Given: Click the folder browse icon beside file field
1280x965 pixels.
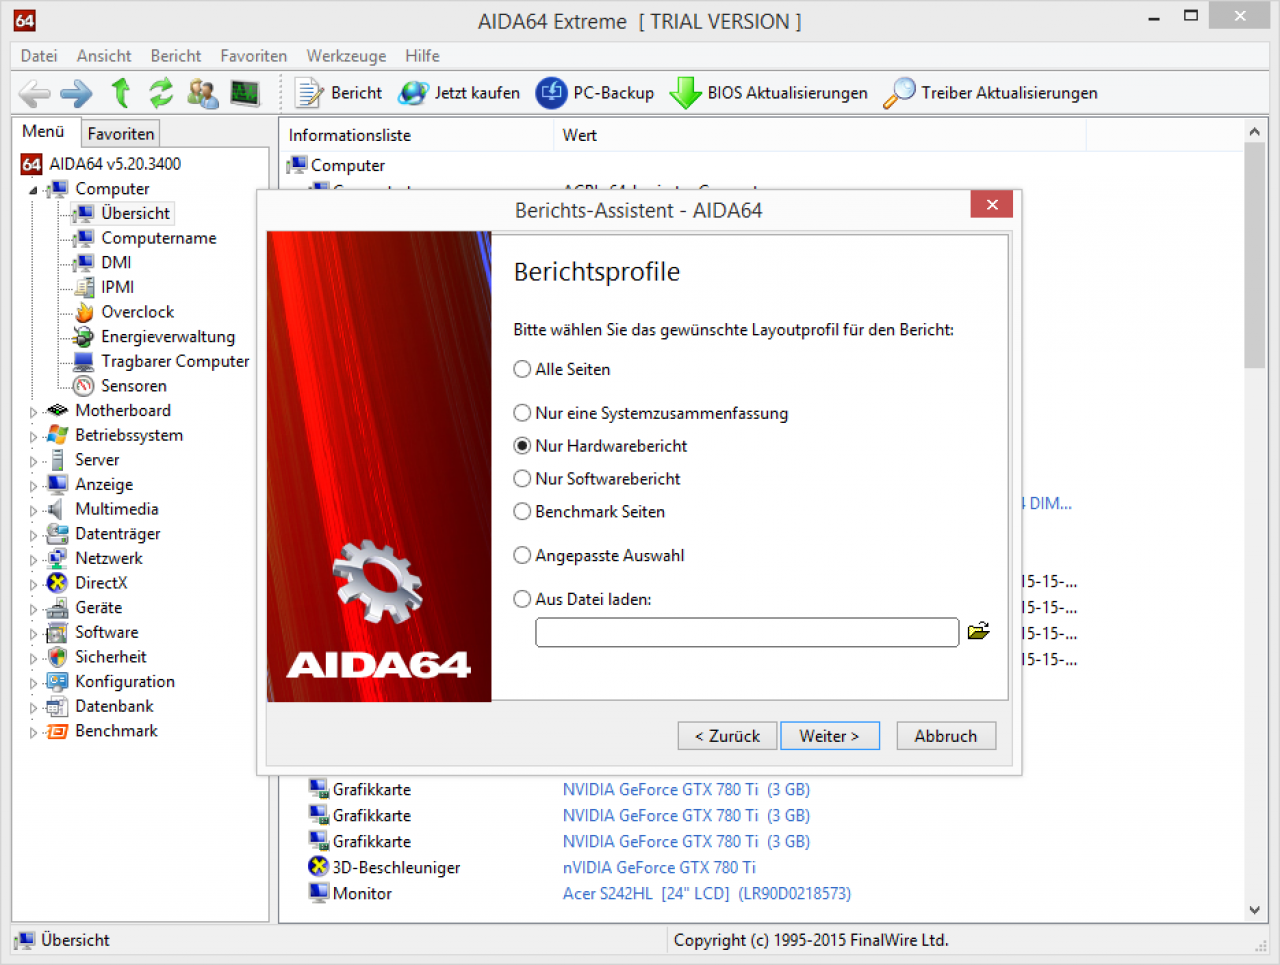Looking at the screenshot, I should point(978,631).
